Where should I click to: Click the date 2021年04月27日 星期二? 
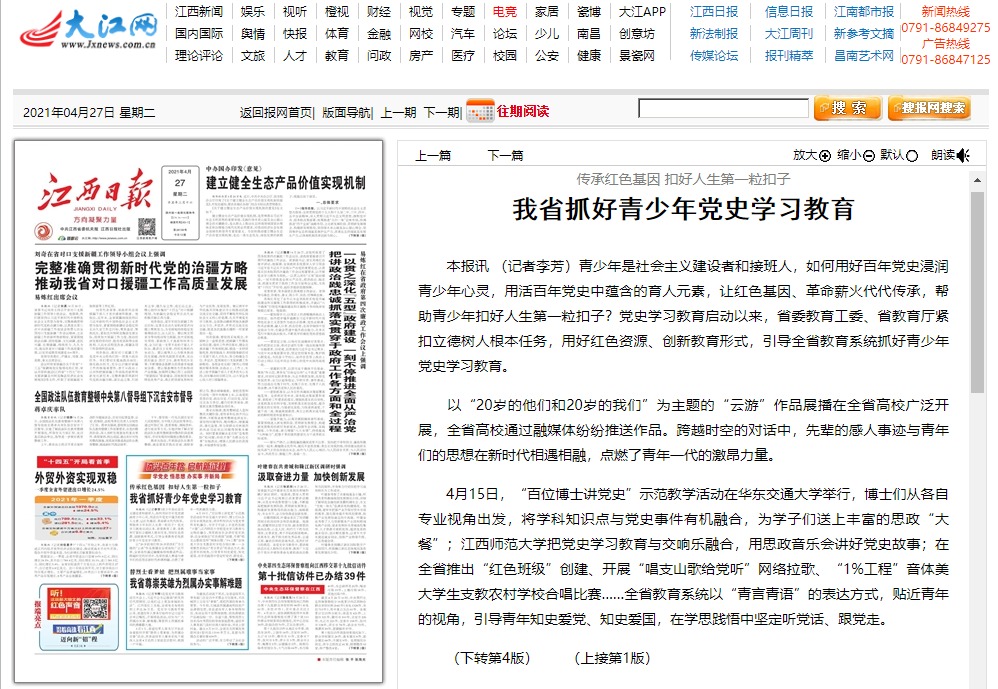tap(89, 113)
